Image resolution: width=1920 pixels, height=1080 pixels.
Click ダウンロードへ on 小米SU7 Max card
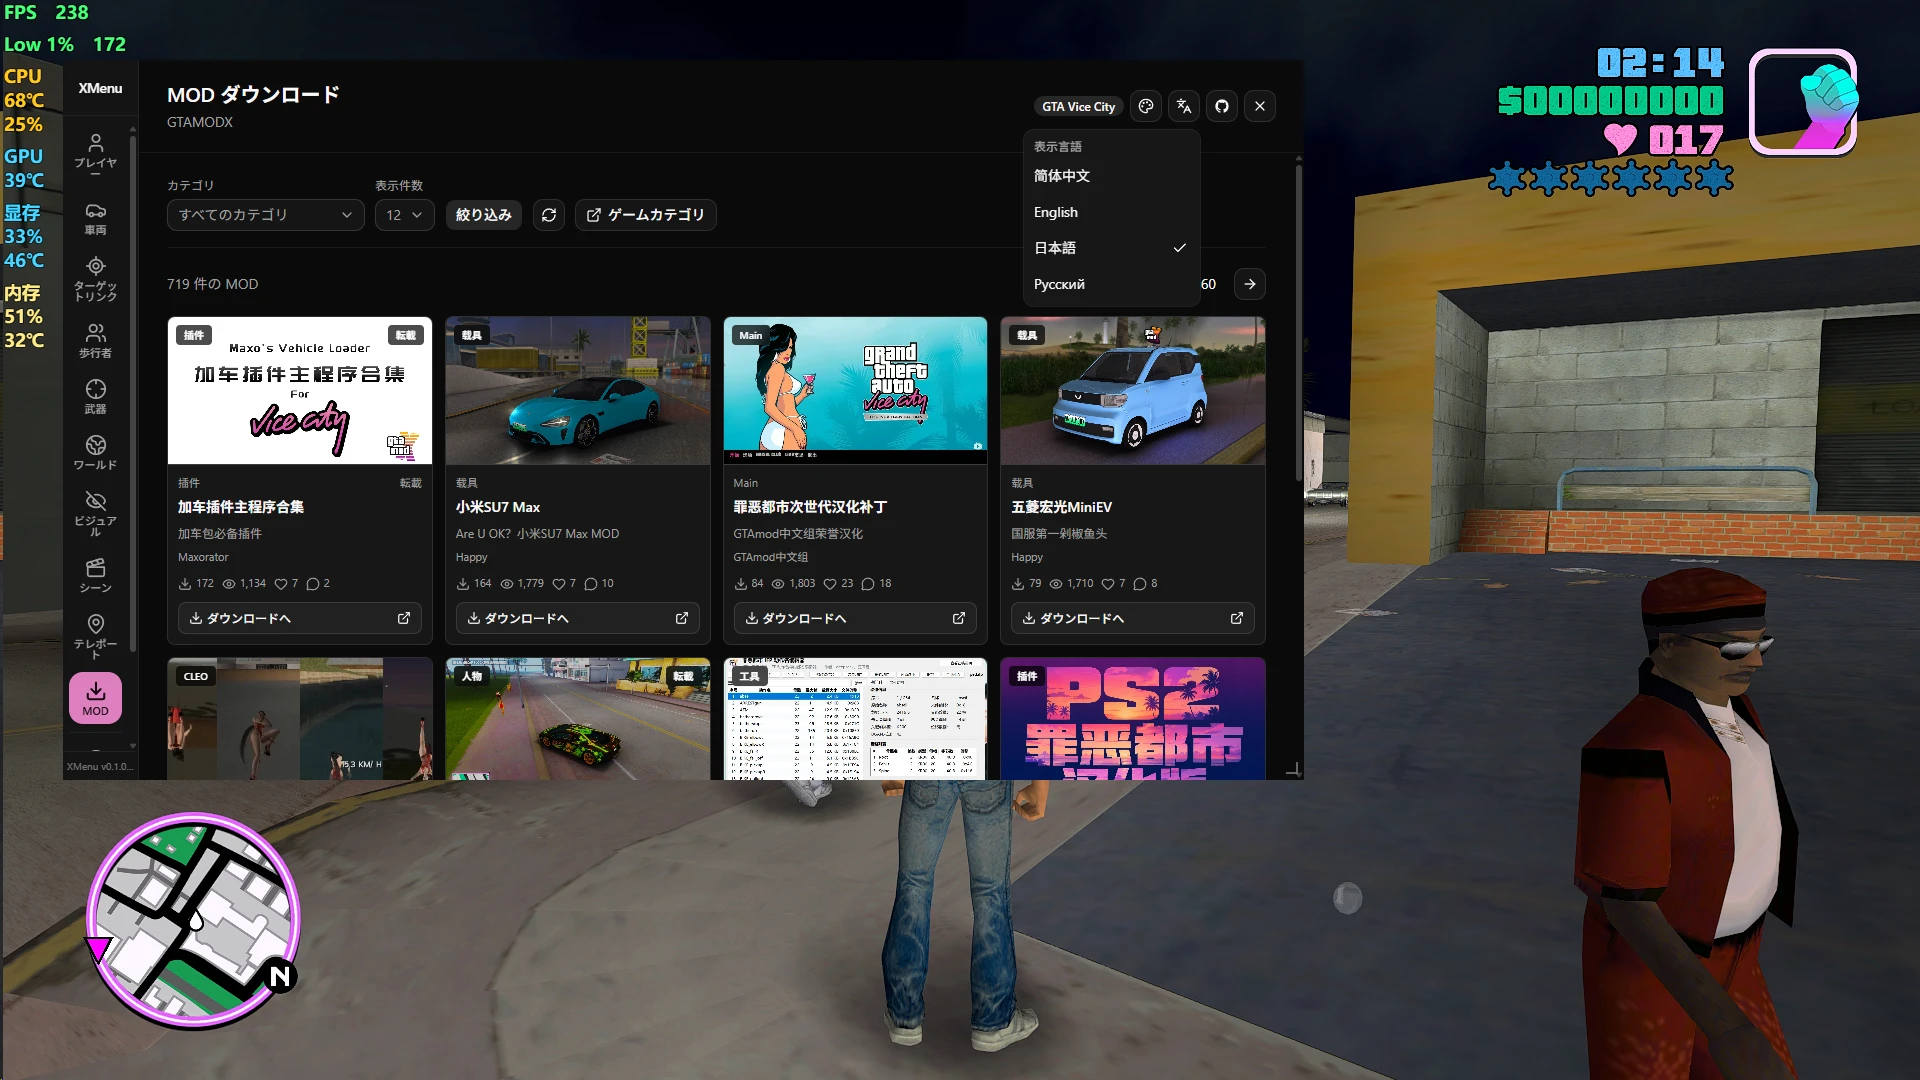coord(578,618)
